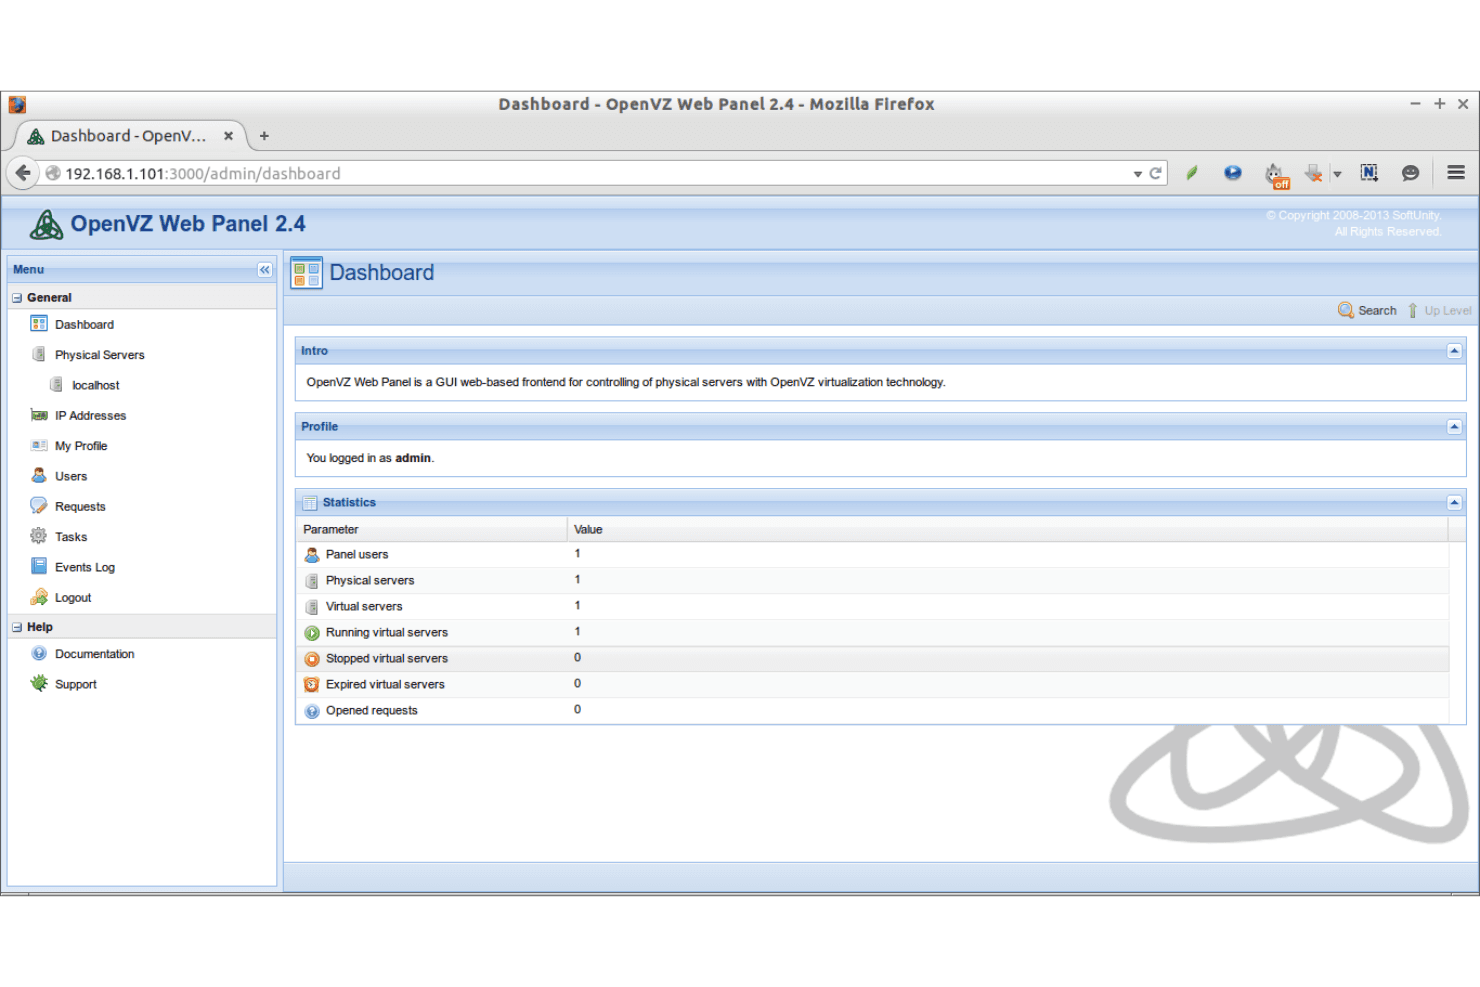Open Documentation under Help
Screen dimensions: 1480x987
(x=94, y=654)
